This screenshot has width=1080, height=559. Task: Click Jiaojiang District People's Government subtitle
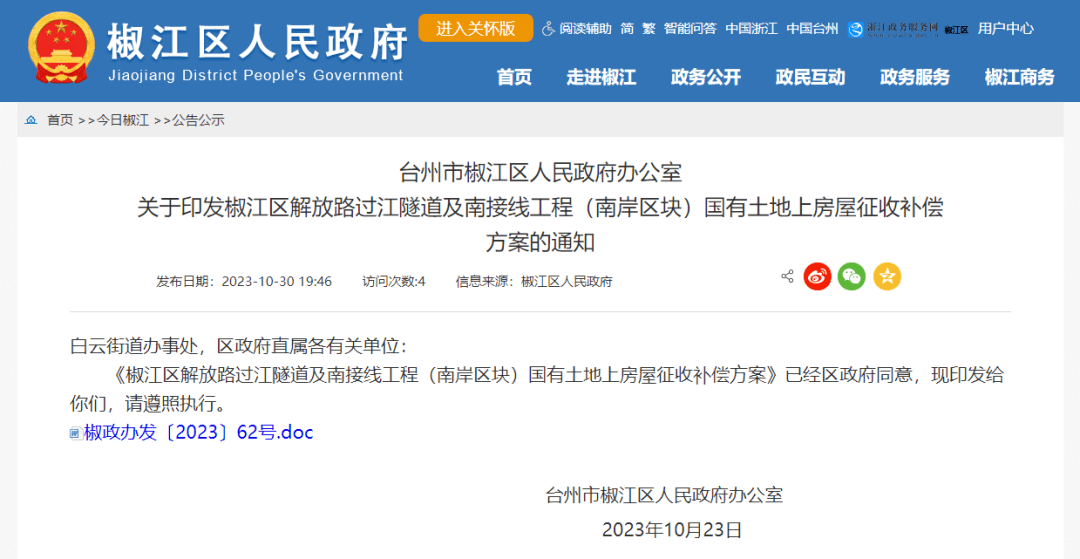click(x=256, y=76)
